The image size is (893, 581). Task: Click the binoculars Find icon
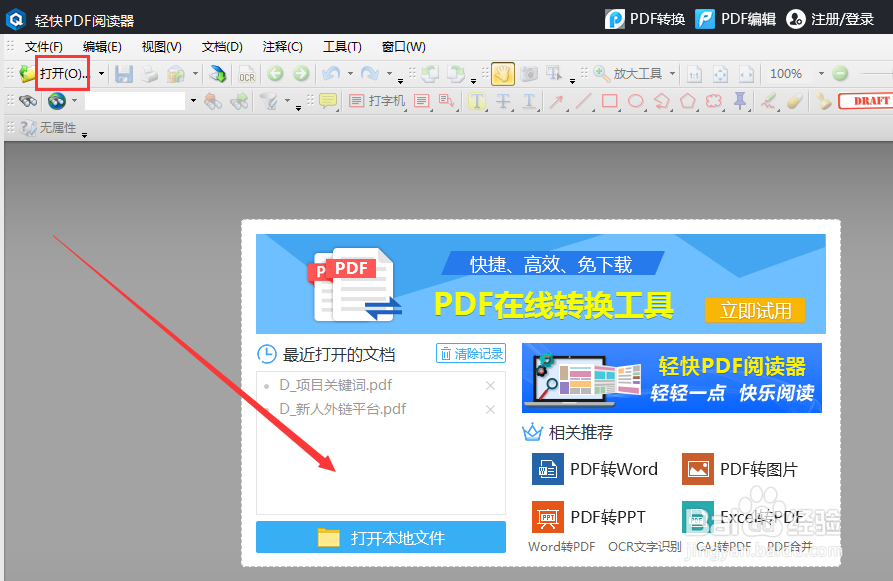(28, 101)
